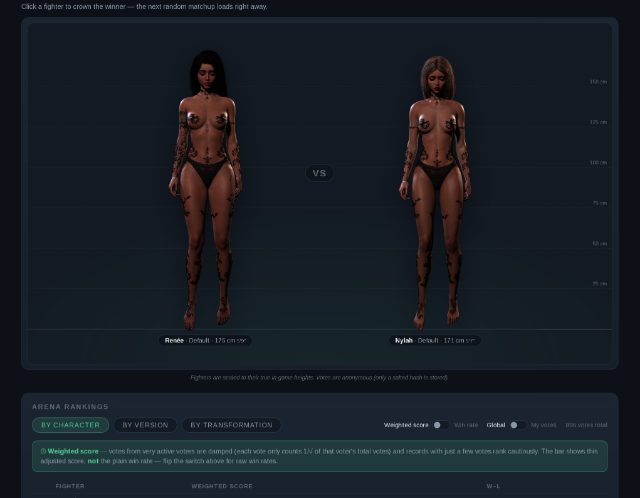Click the W-L column header
The image size is (640, 498).
click(x=493, y=486)
